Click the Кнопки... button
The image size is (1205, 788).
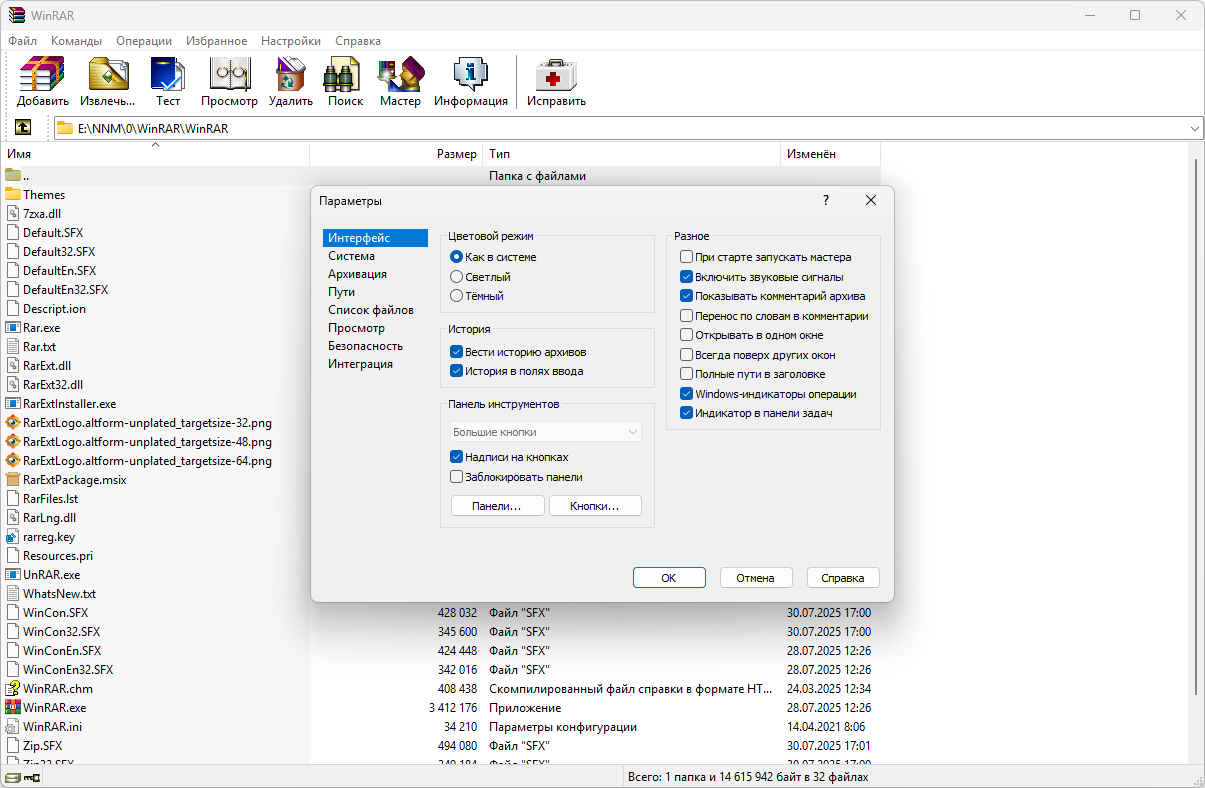click(x=595, y=506)
